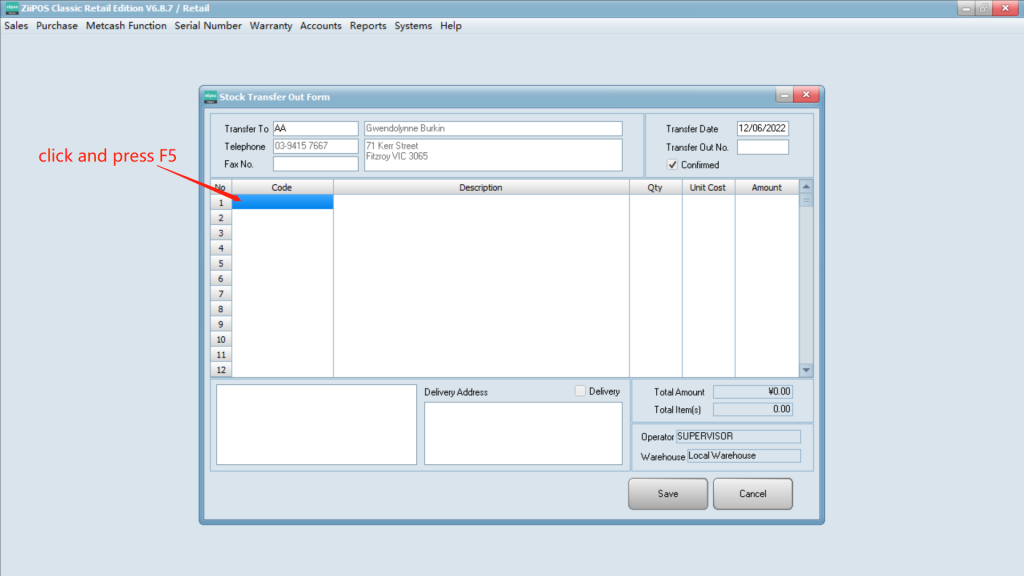1024x576 pixels.
Task: Click scroll up arrow of item grid
Action: [806, 186]
